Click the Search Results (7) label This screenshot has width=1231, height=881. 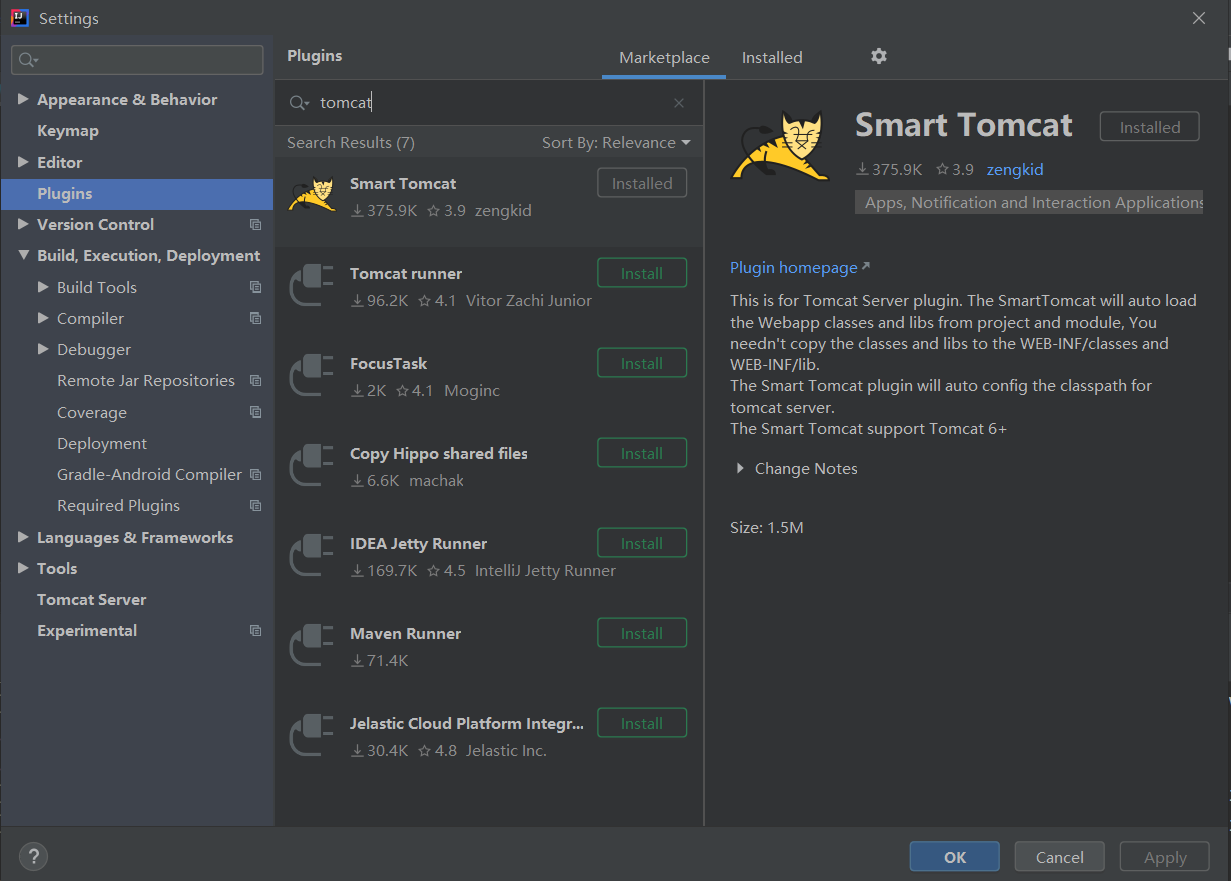351,143
